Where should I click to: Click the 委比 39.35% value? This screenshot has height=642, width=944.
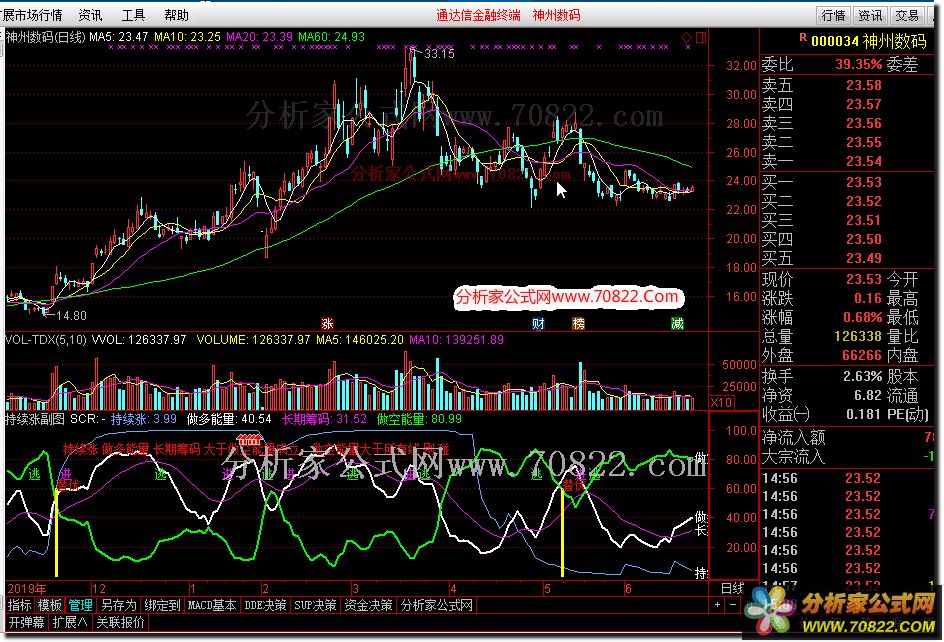pos(858,64)
